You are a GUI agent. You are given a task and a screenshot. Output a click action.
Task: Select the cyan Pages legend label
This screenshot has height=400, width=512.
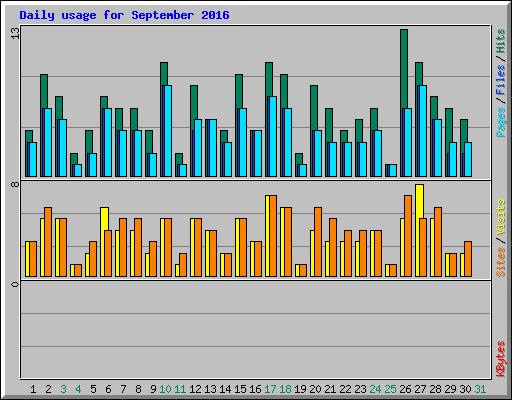click(501, 122)
